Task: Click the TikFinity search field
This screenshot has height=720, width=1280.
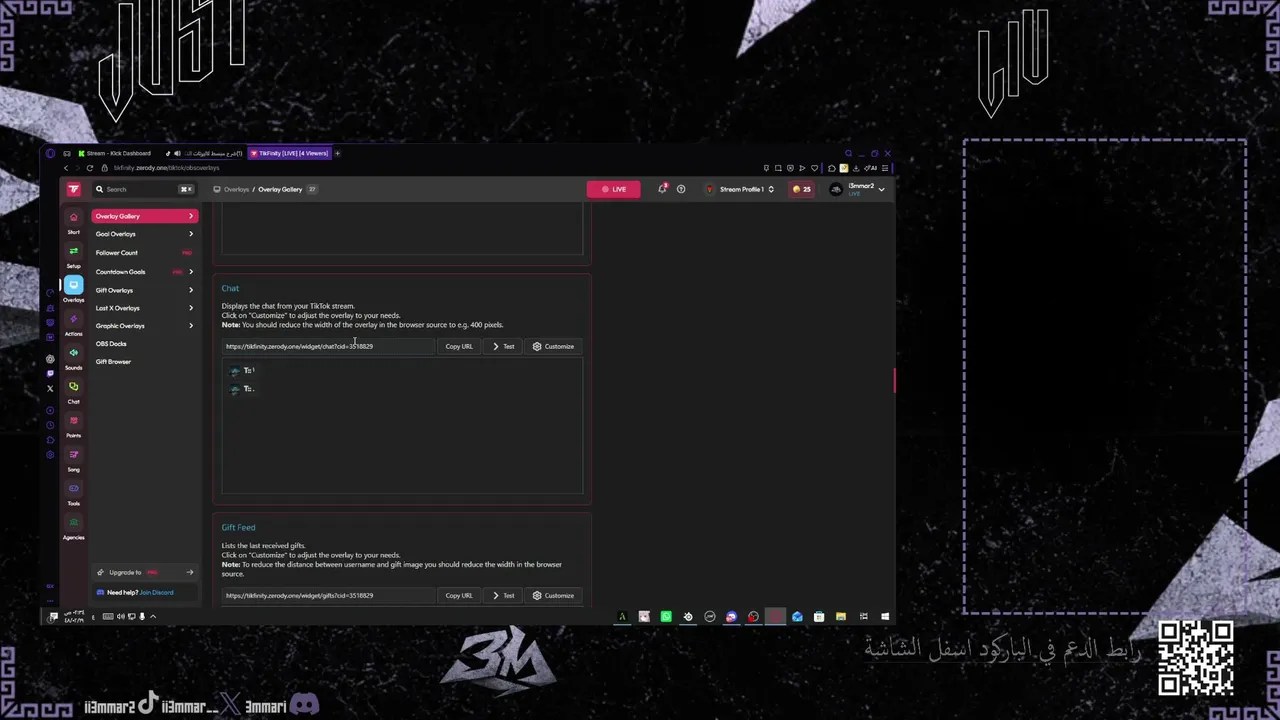Action: point(144,189)
